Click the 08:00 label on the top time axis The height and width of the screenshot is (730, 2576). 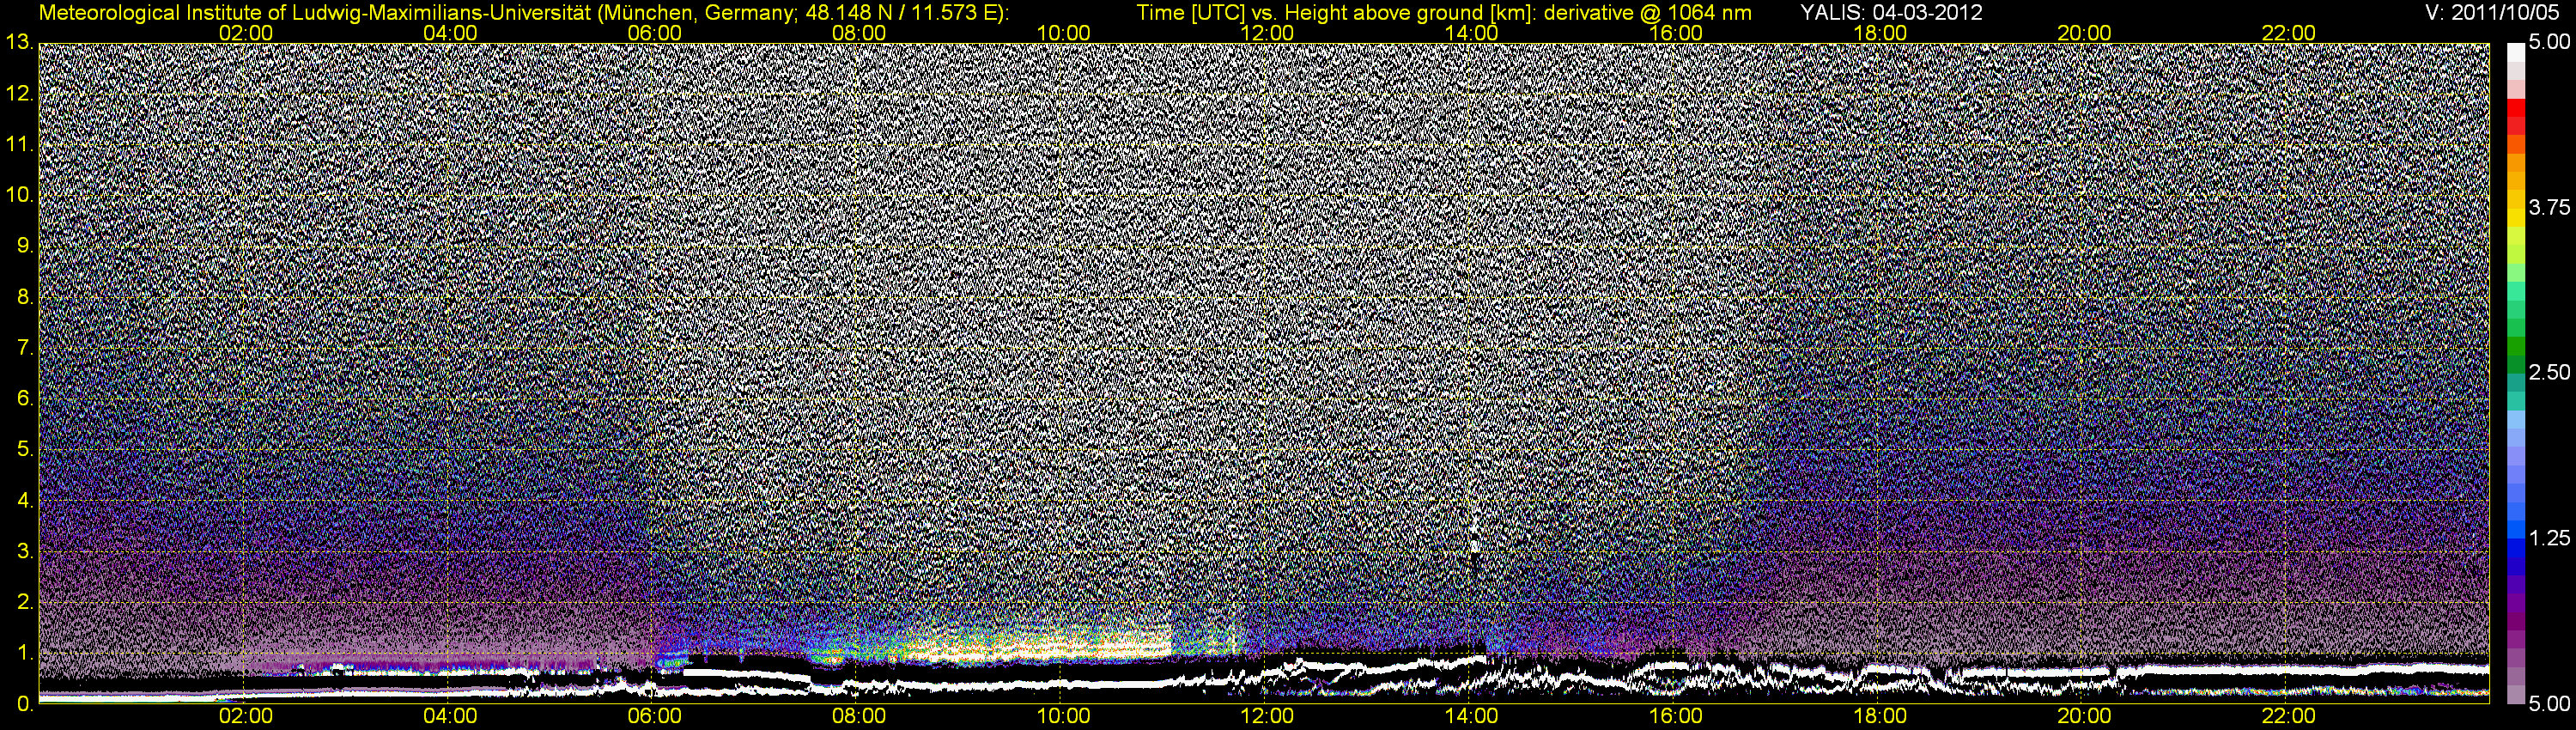coord(859,33)
